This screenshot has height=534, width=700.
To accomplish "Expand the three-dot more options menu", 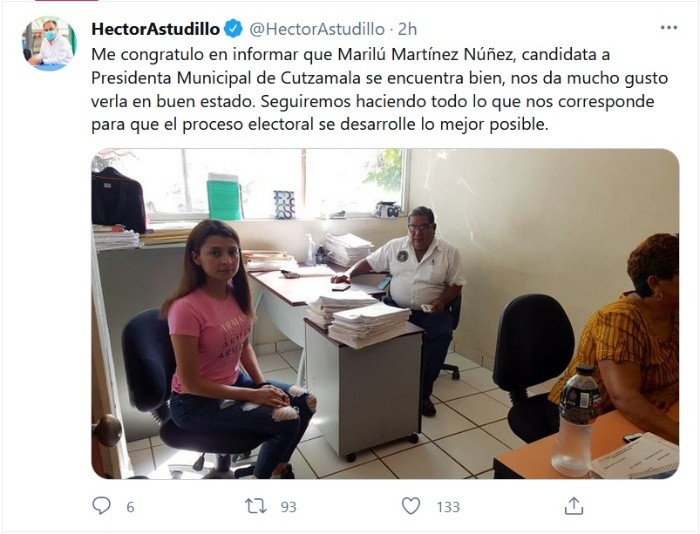I will pos(669,28).
